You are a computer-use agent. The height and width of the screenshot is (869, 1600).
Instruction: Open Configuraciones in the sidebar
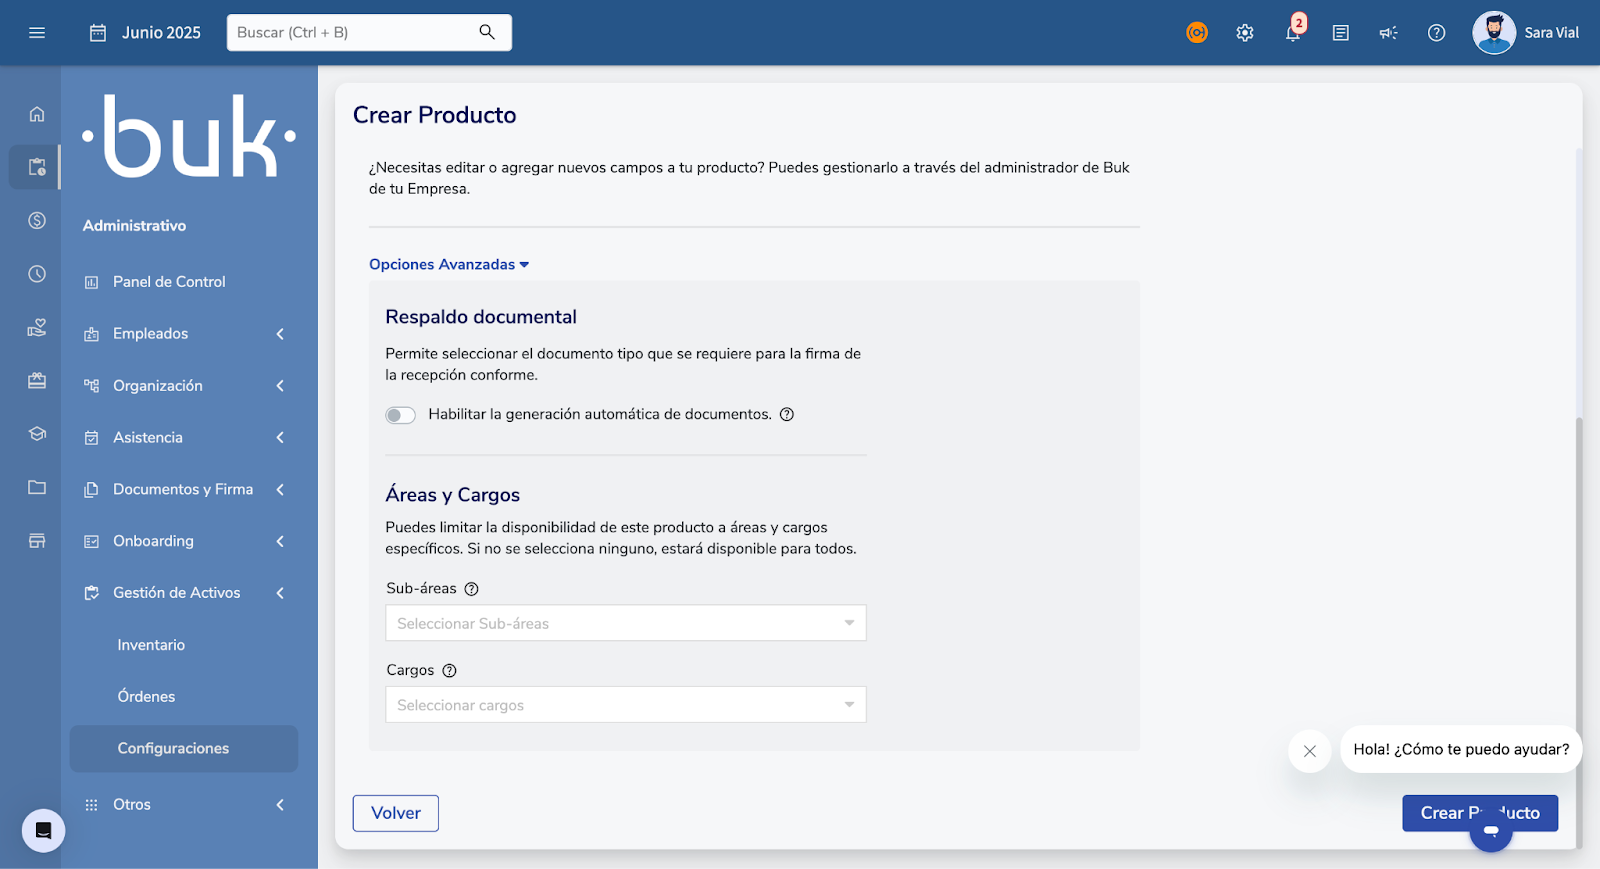point(173,748)
